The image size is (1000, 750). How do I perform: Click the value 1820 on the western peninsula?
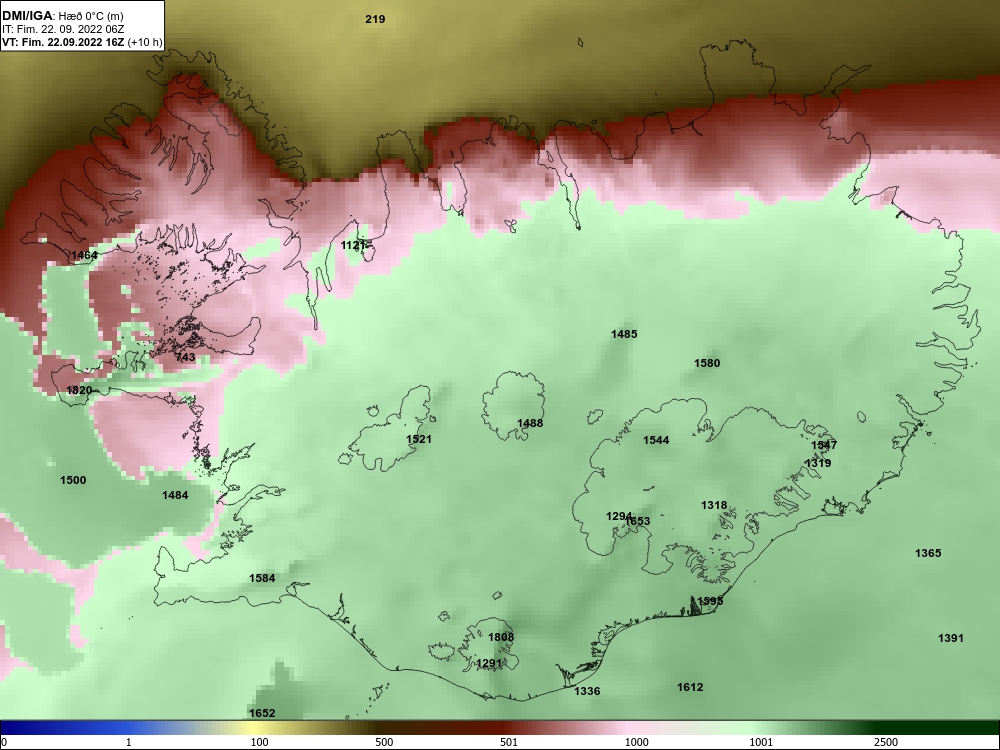[79, 390]
